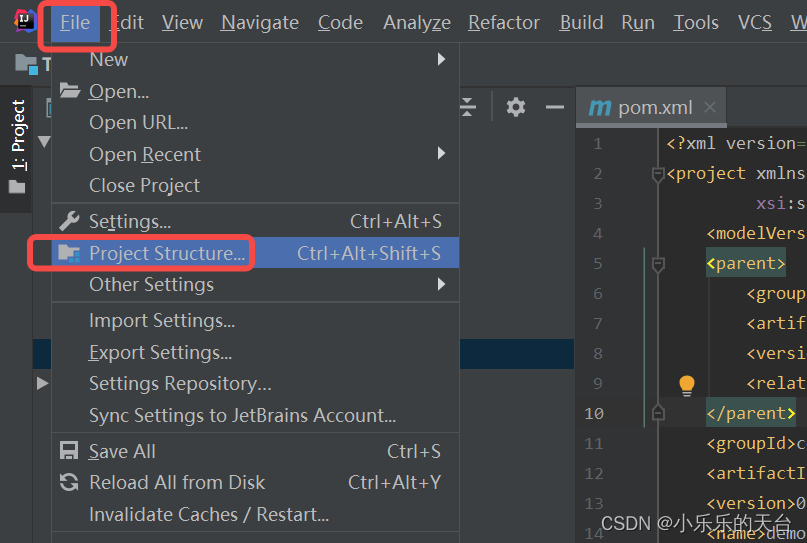Viewport: 807px width, 543px height.
Task: Open Settings... from the menu
Action: tap(255, 221)
